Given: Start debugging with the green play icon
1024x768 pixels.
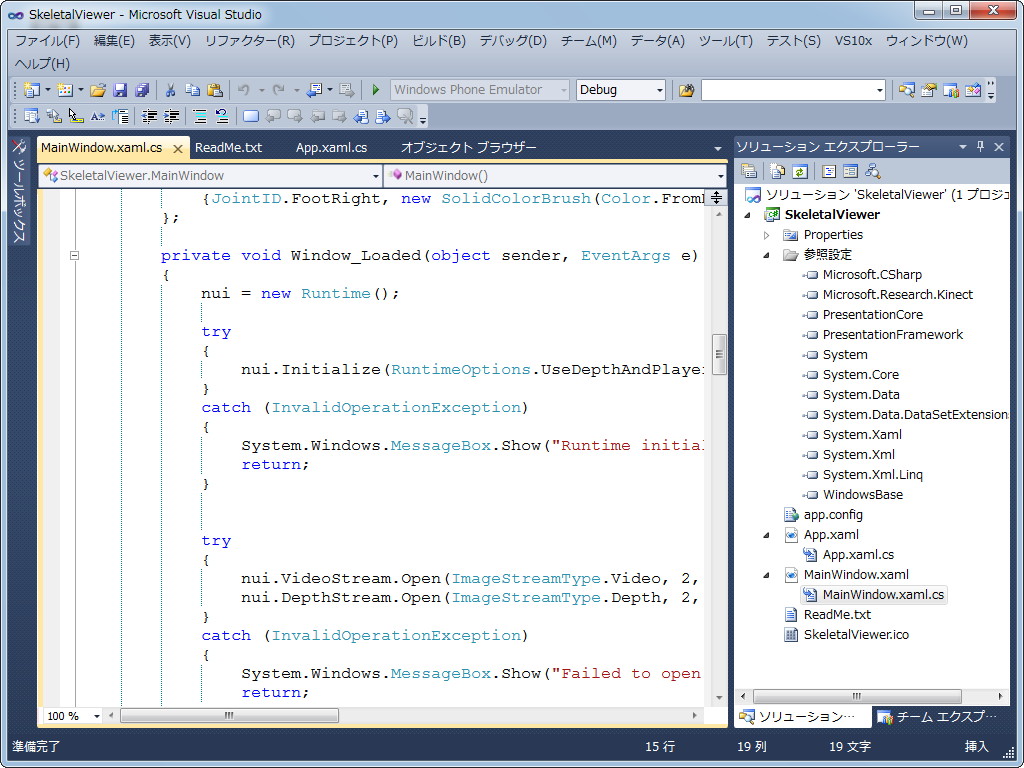Looking at the screenshot, I should click(375, 90).
